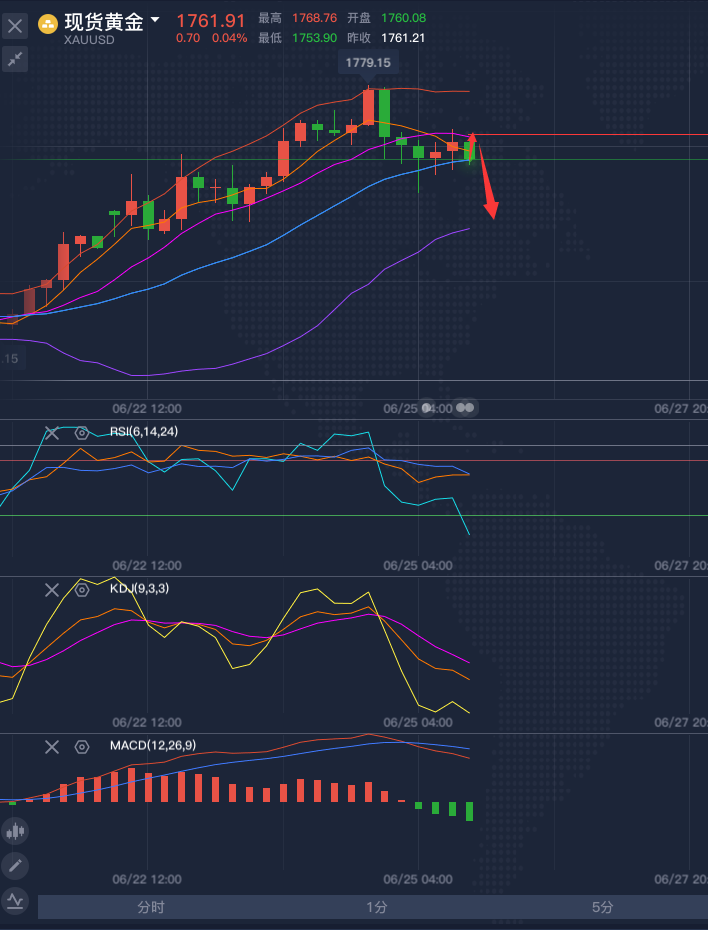Switch to the 1分 timeframe tab
Image resolution: width=708 pixels, height=930 pixels.
[376, 907]
